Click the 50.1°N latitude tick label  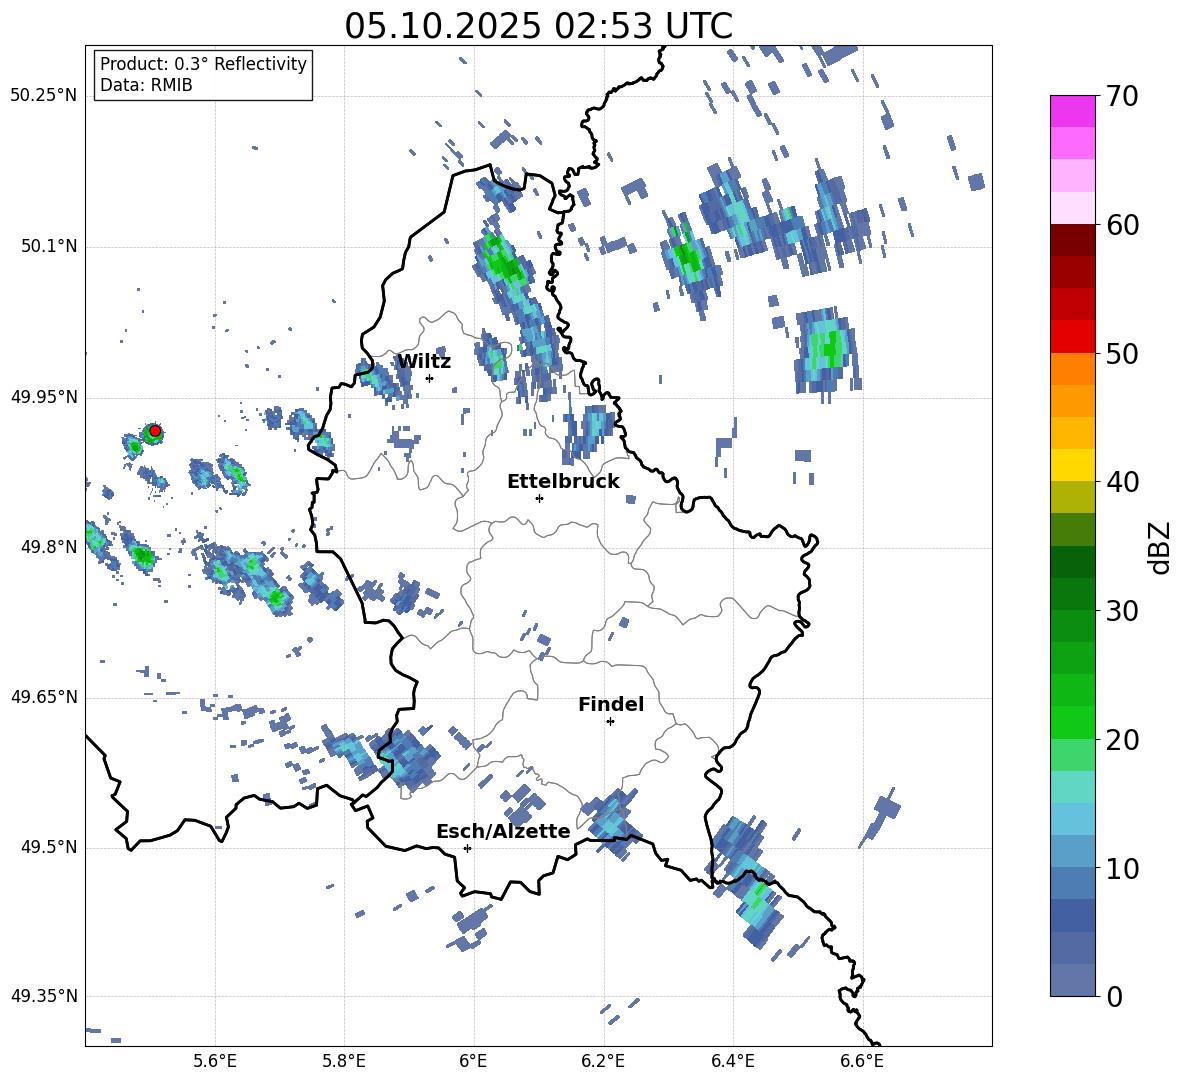49,246
